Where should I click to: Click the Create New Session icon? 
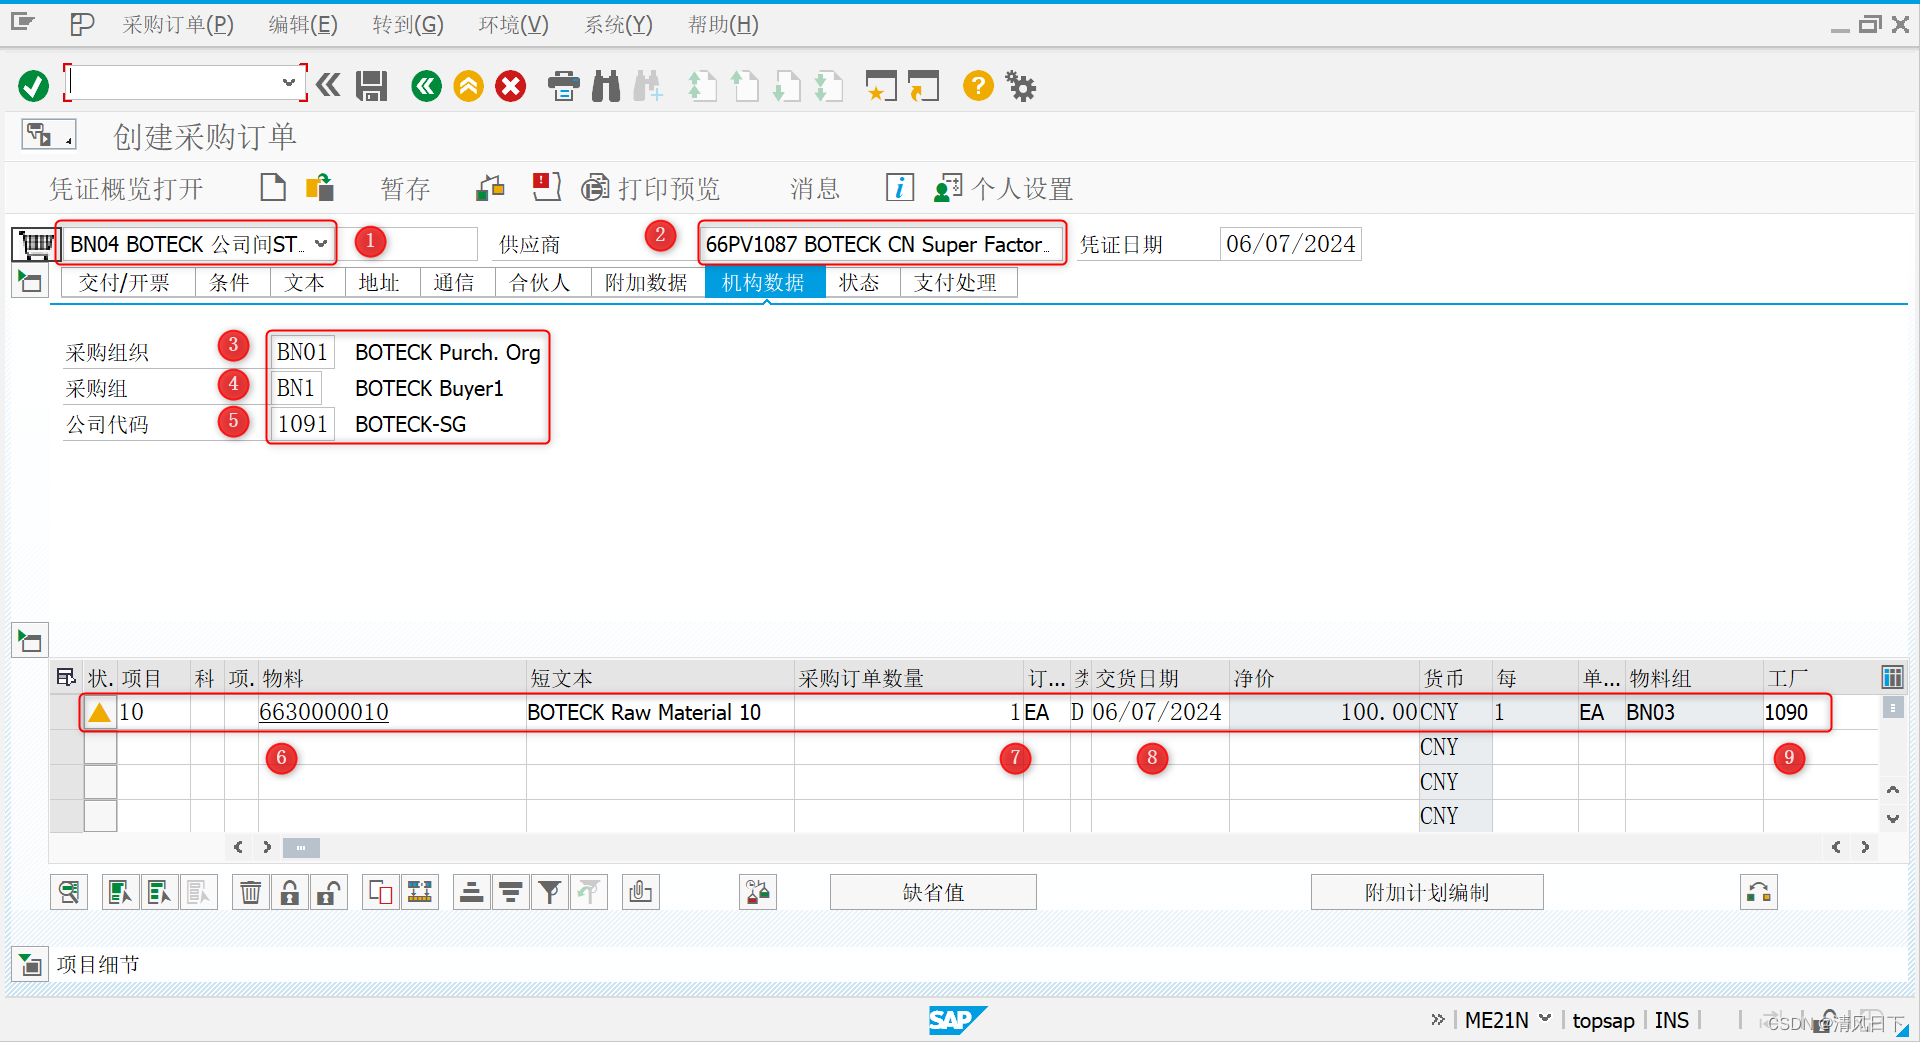[x=881, y=86]
